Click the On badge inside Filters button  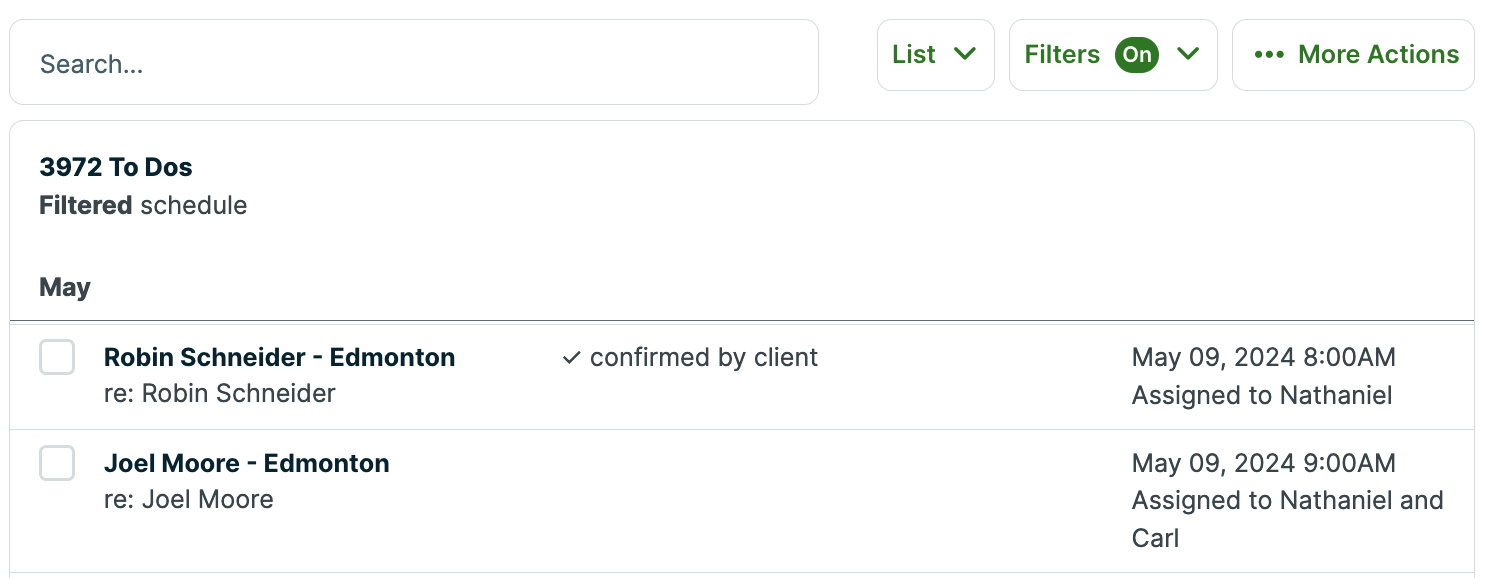(x=1136, y=55)
